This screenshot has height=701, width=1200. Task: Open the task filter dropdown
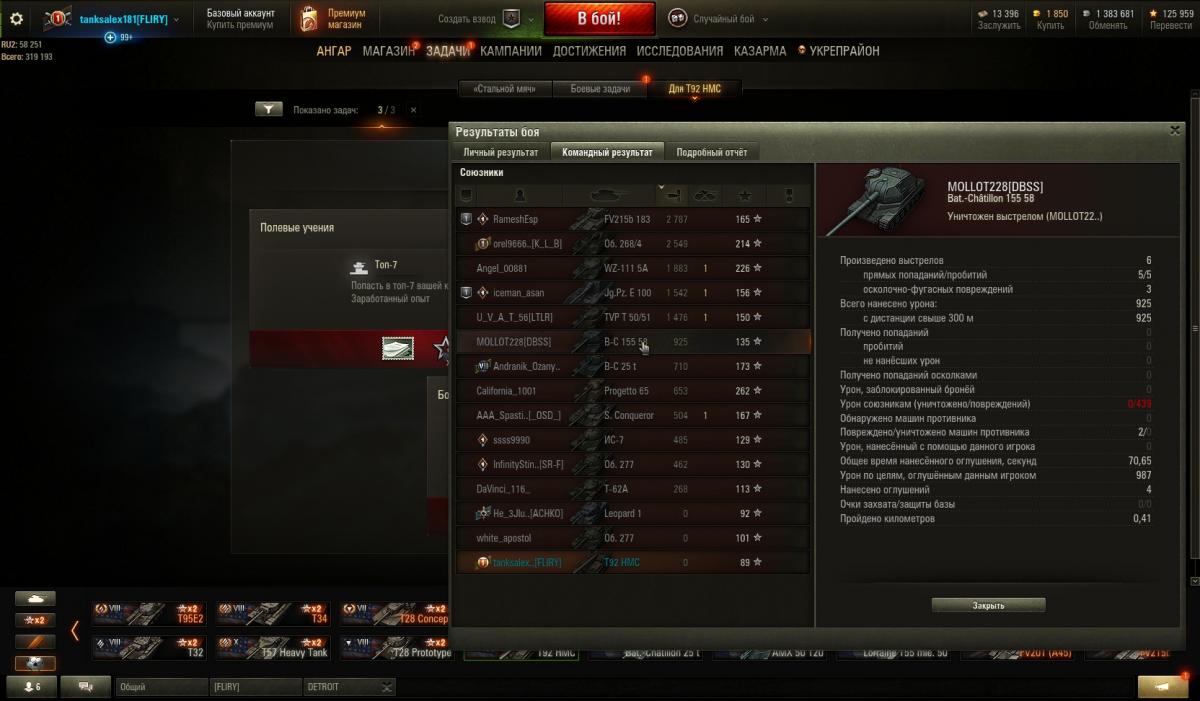point(269,110)
